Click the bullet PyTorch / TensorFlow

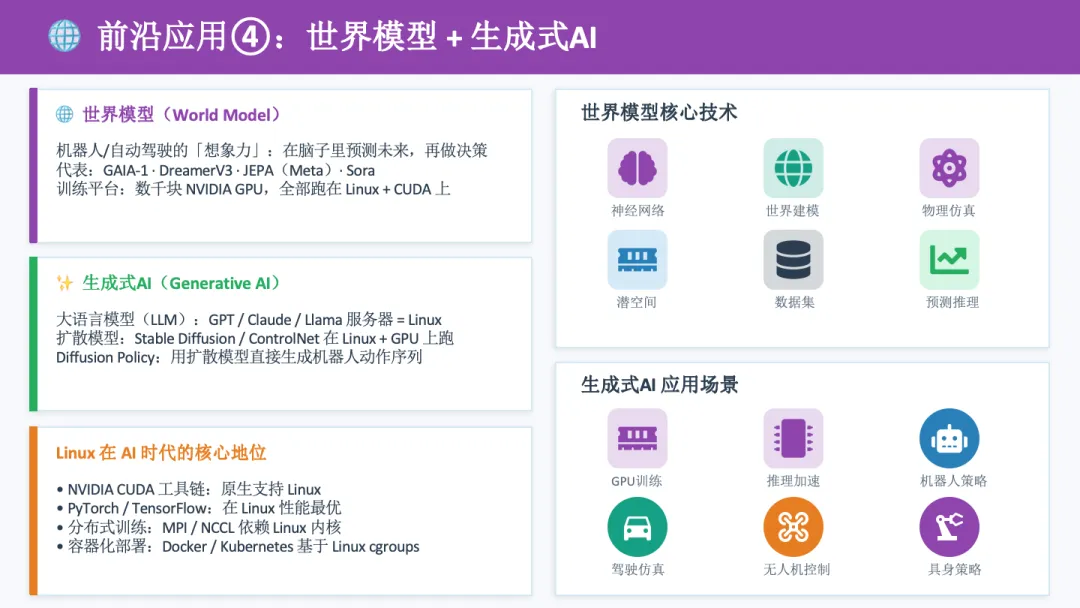click(x=198, y=508)
